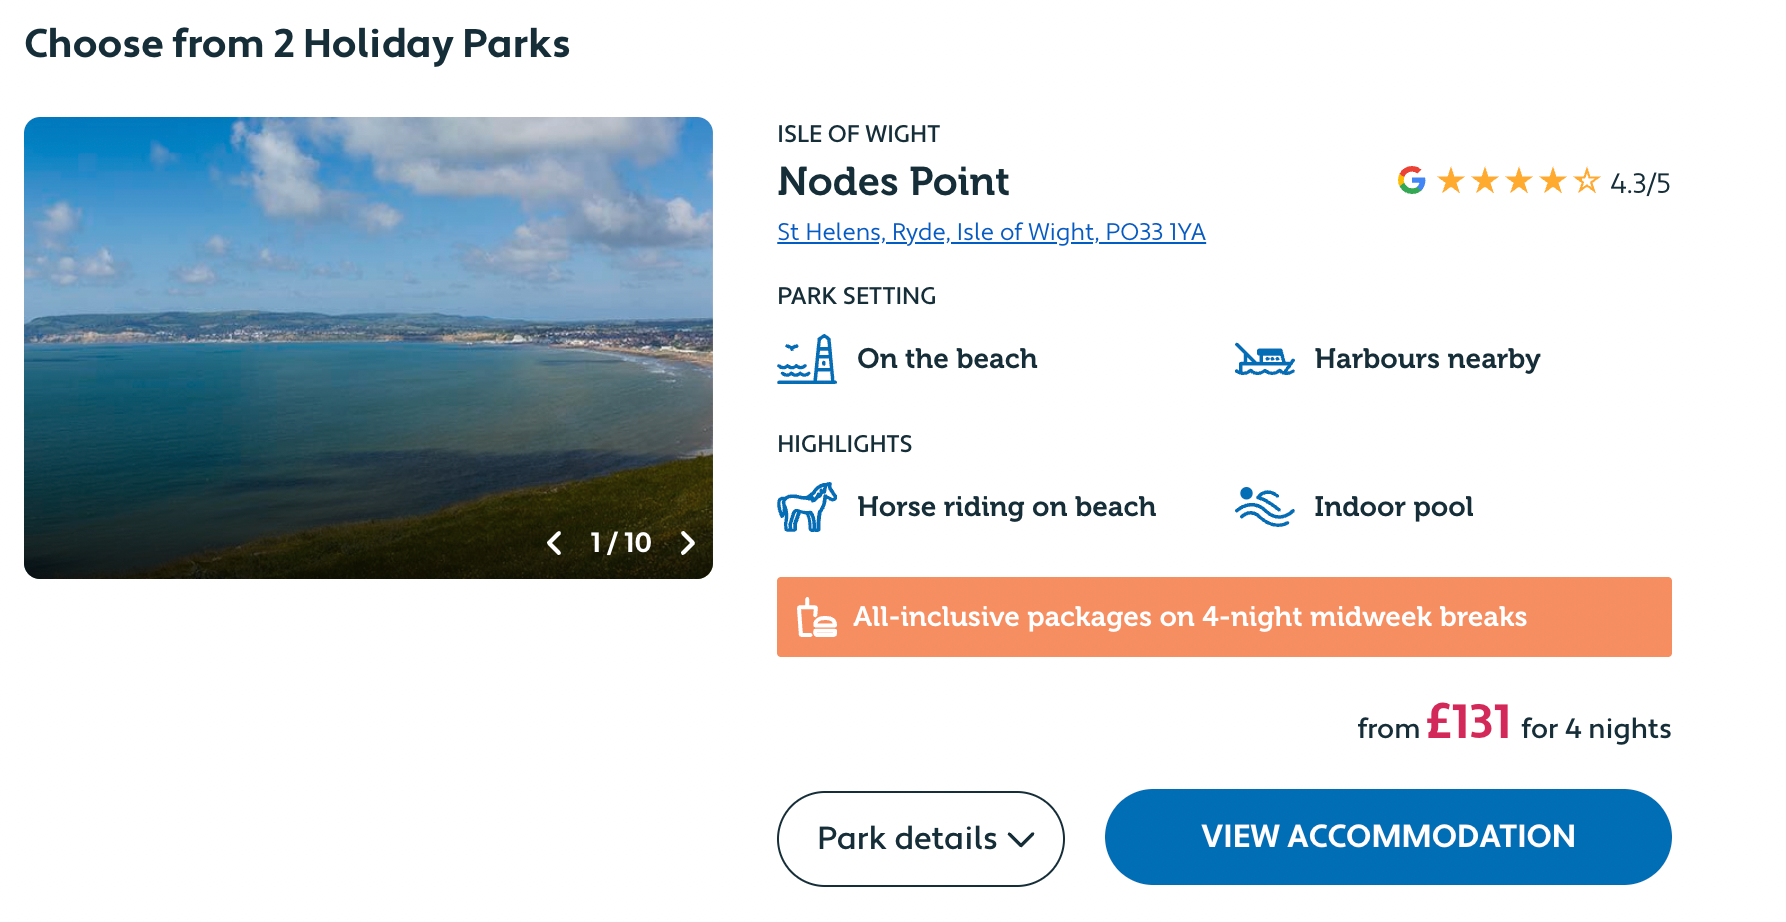Click the 1 / 10 photo counter

pos(620,543)
